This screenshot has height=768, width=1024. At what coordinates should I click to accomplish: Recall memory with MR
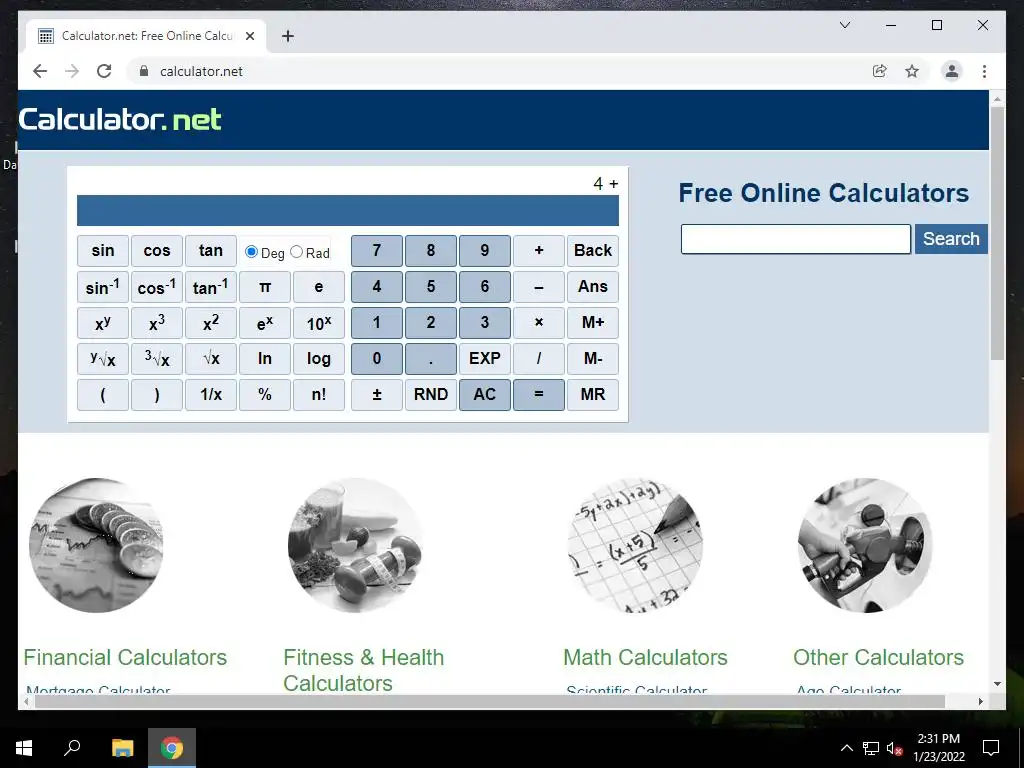593,394
